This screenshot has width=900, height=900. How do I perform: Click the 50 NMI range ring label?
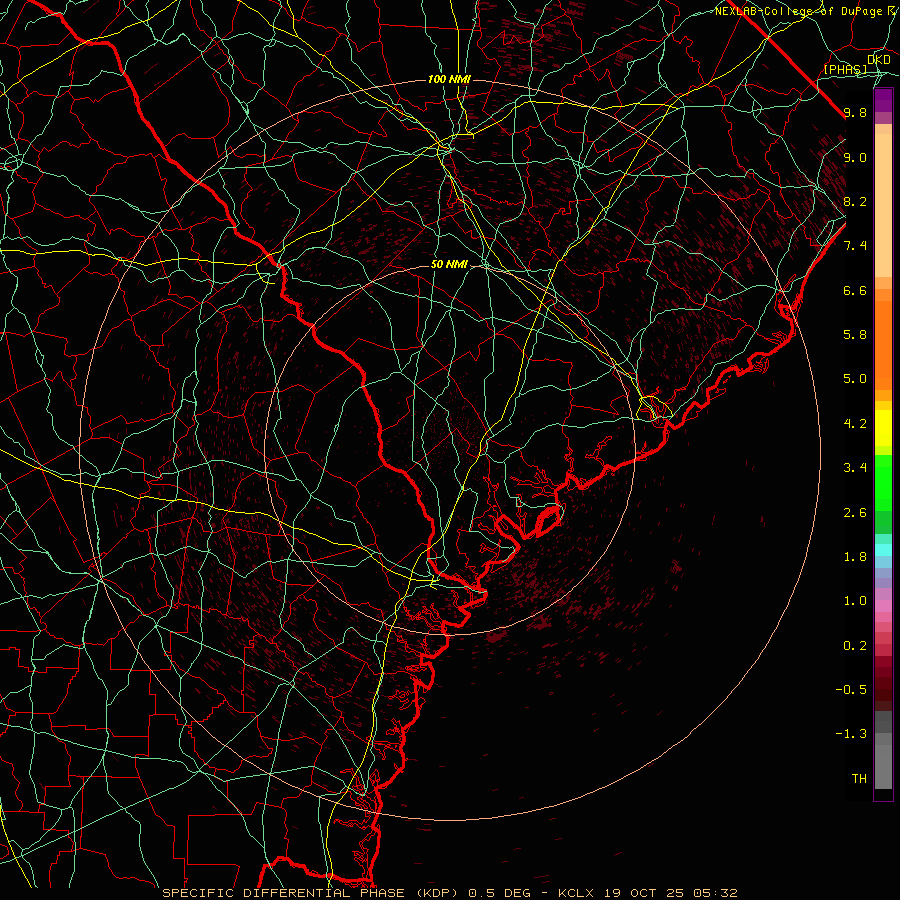click(x=449, y=264)
